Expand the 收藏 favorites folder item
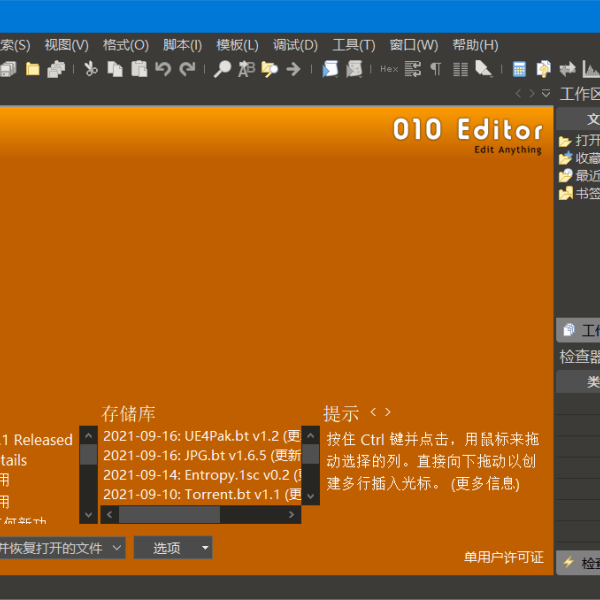Image resolution: width=600 pixels, height=600 pixels. (x=579, y=158)
